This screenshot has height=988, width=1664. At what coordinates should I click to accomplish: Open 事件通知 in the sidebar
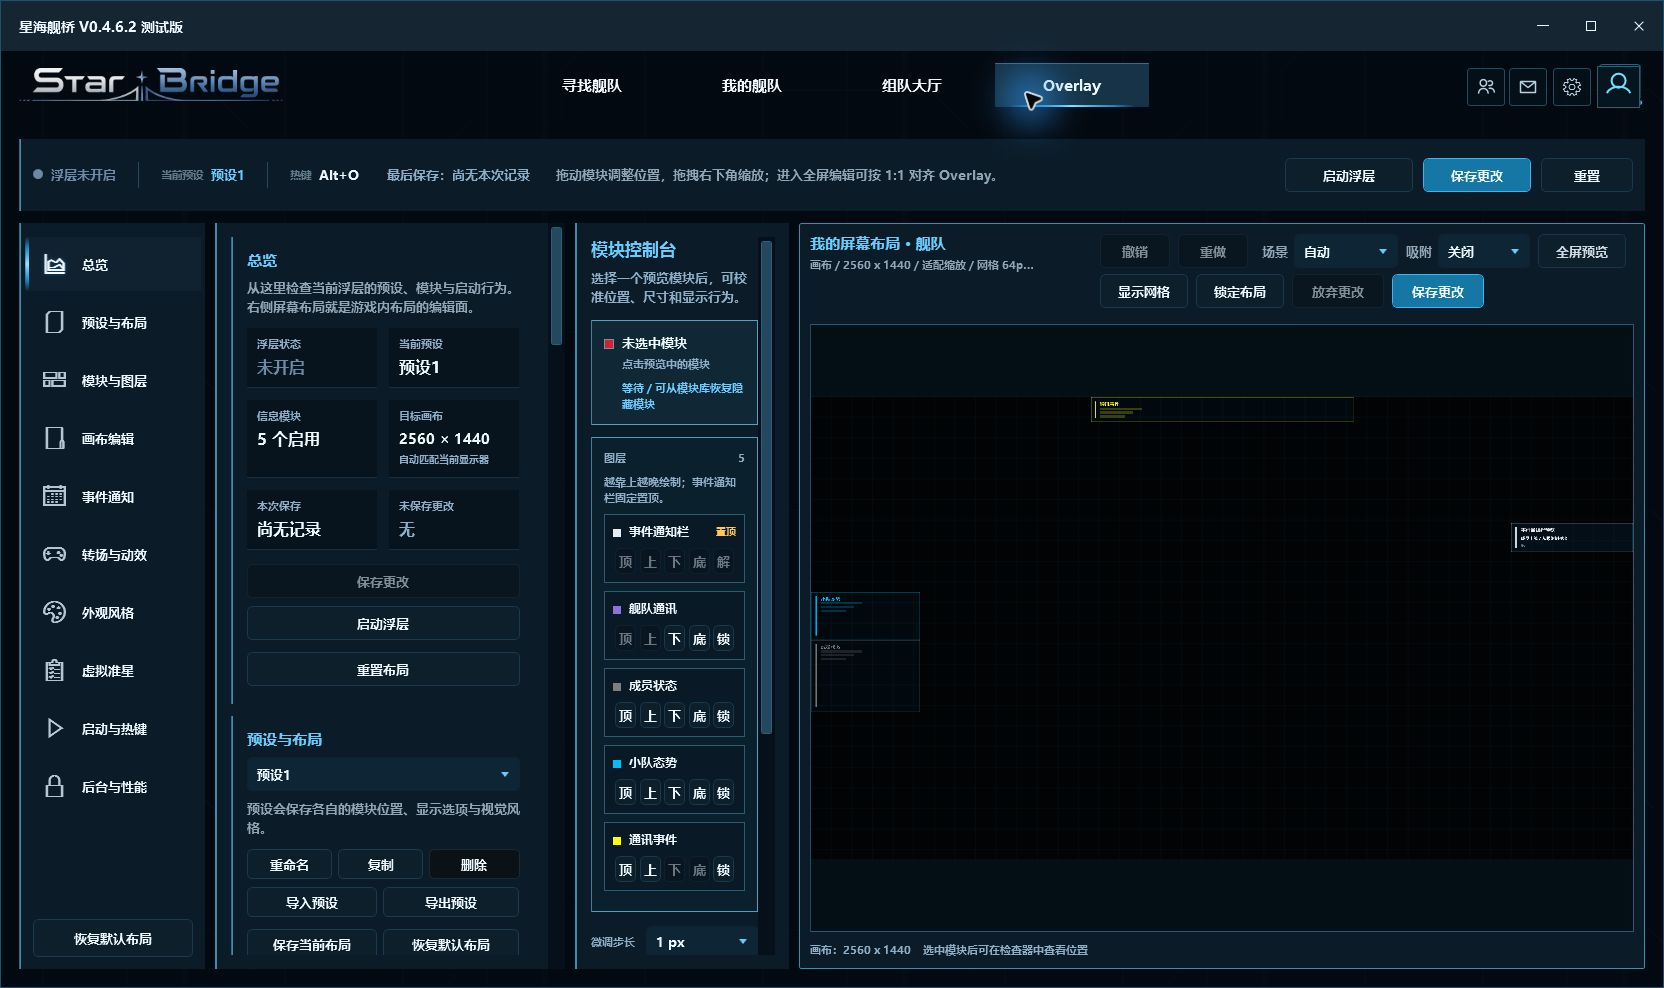(x=113, y=496)
